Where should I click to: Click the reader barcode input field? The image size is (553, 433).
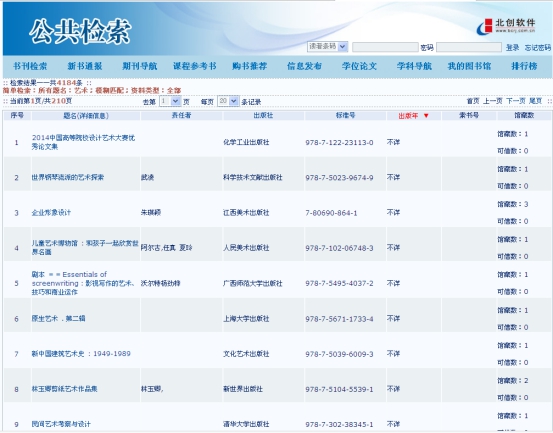385,47
